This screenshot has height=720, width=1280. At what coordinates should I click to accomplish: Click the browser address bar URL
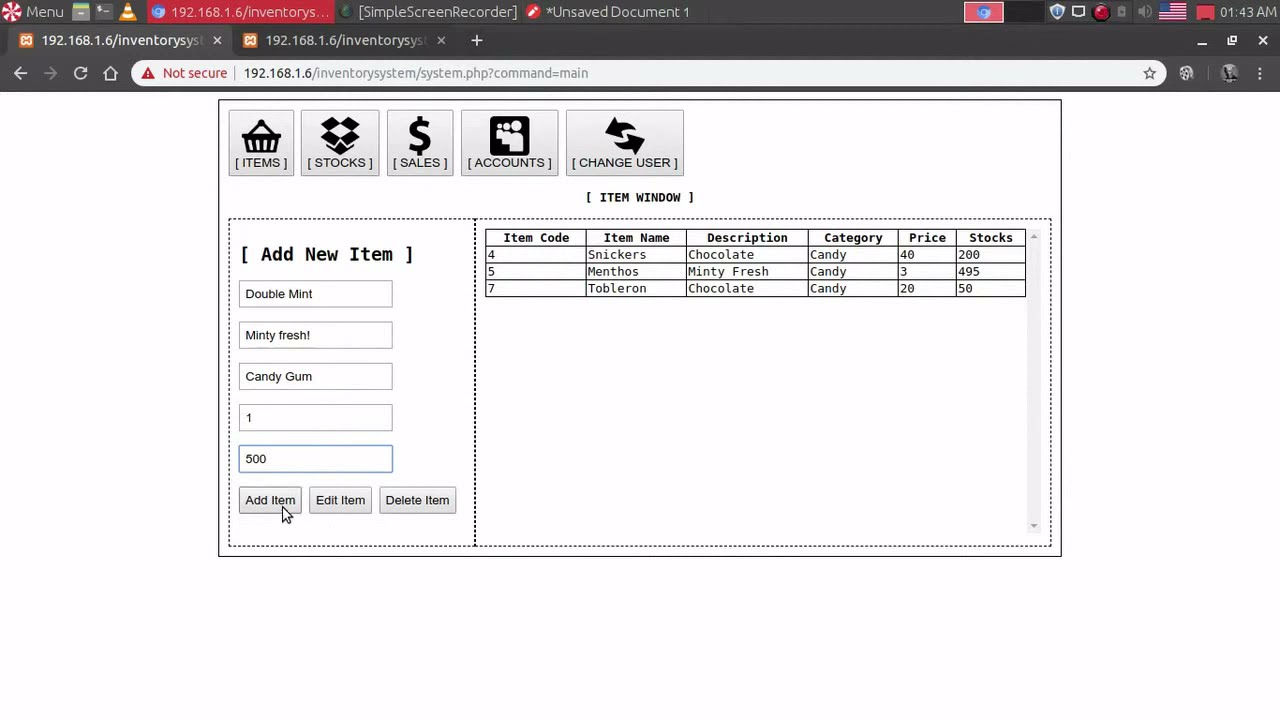[x=416, y=73]
